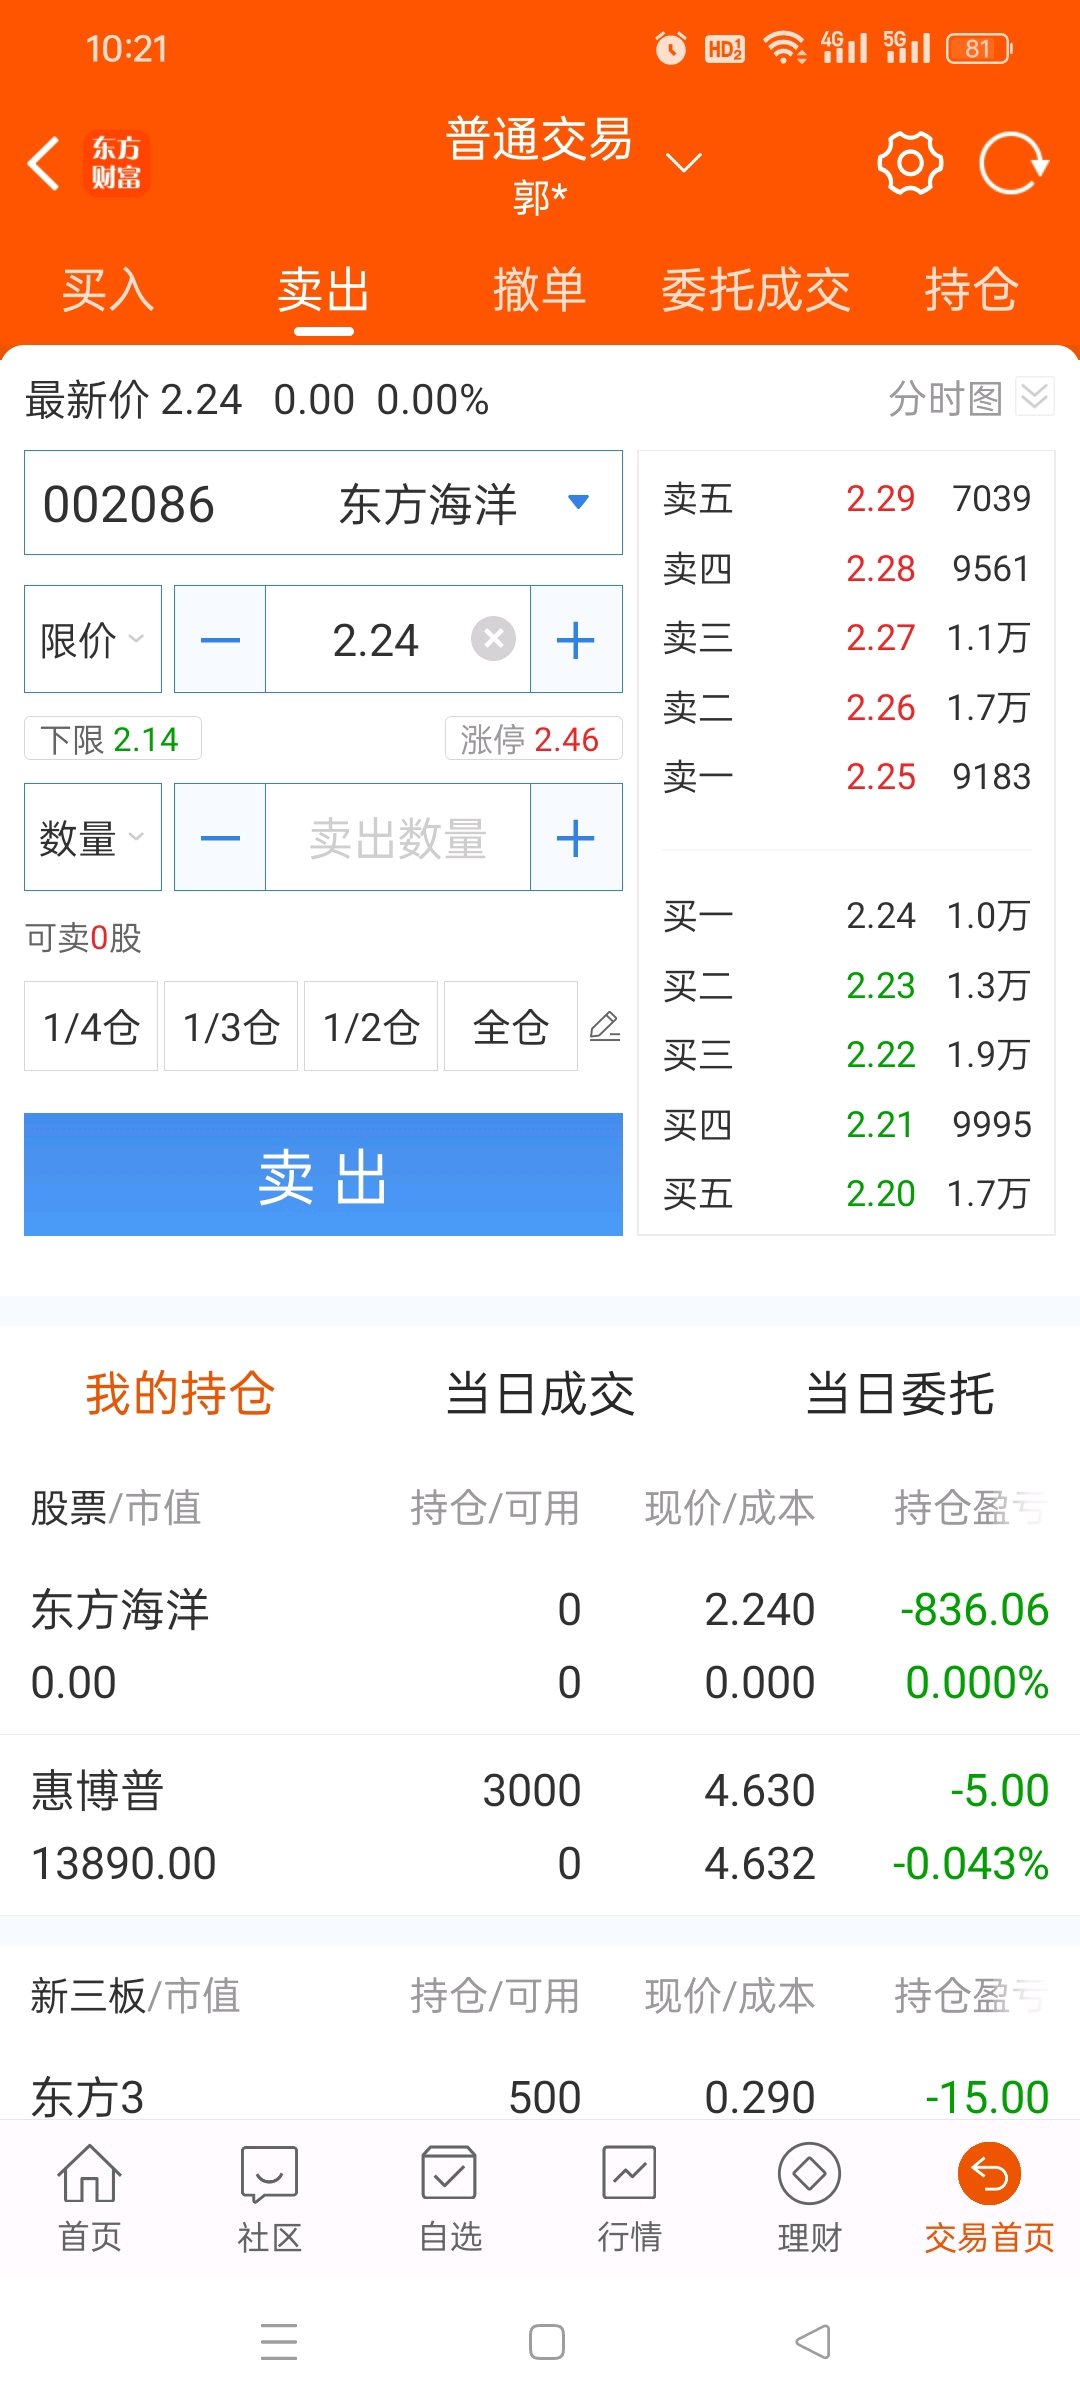
Task: Open 社区 community icon
Action: 270,2197
